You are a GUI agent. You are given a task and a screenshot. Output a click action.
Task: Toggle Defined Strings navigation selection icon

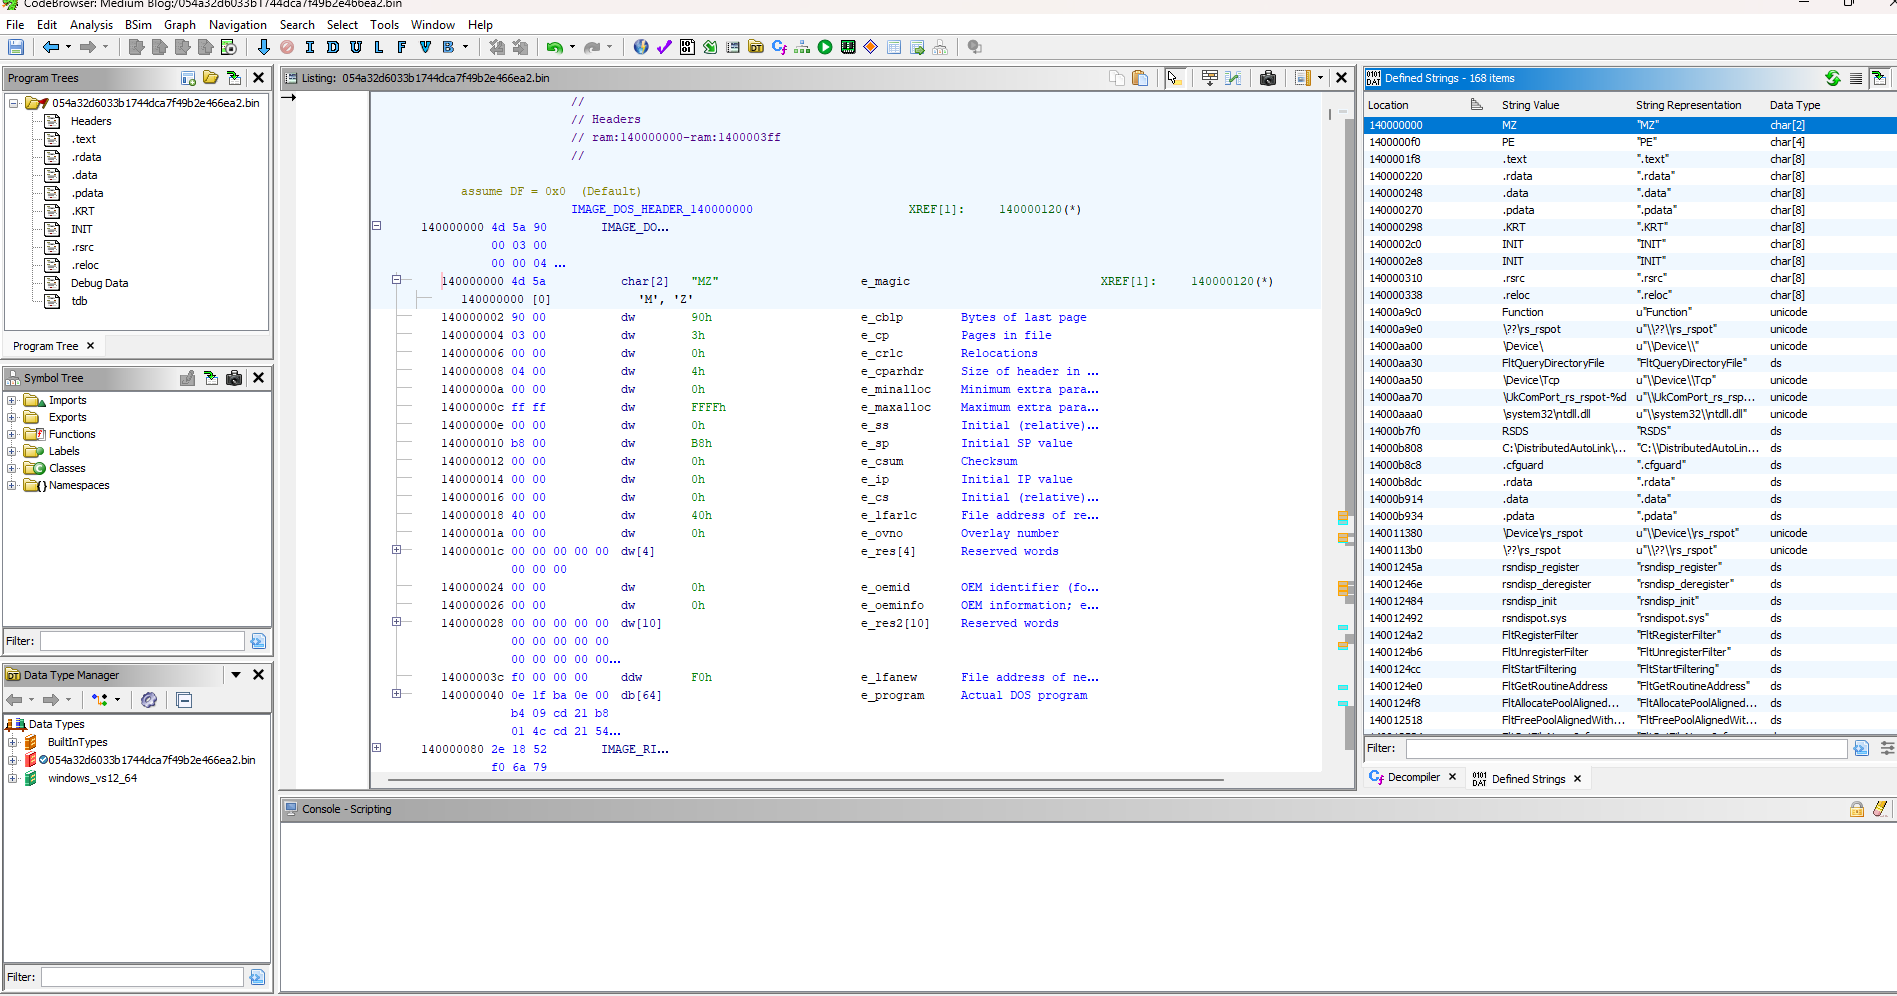[x=1879, y=78]
